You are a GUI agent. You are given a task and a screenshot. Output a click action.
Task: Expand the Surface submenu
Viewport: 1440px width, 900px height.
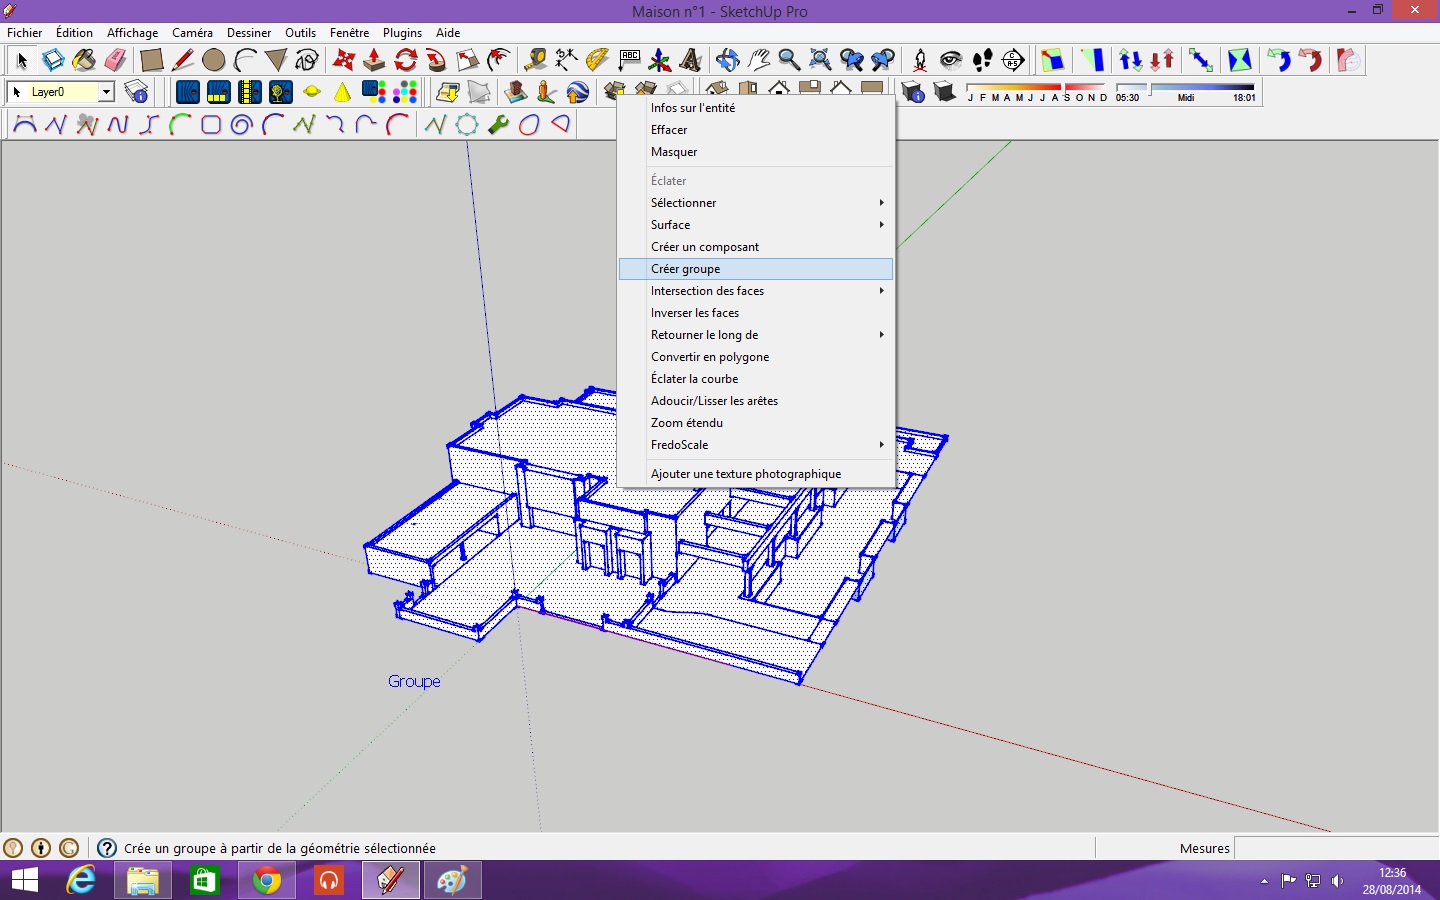coord(756,225)
